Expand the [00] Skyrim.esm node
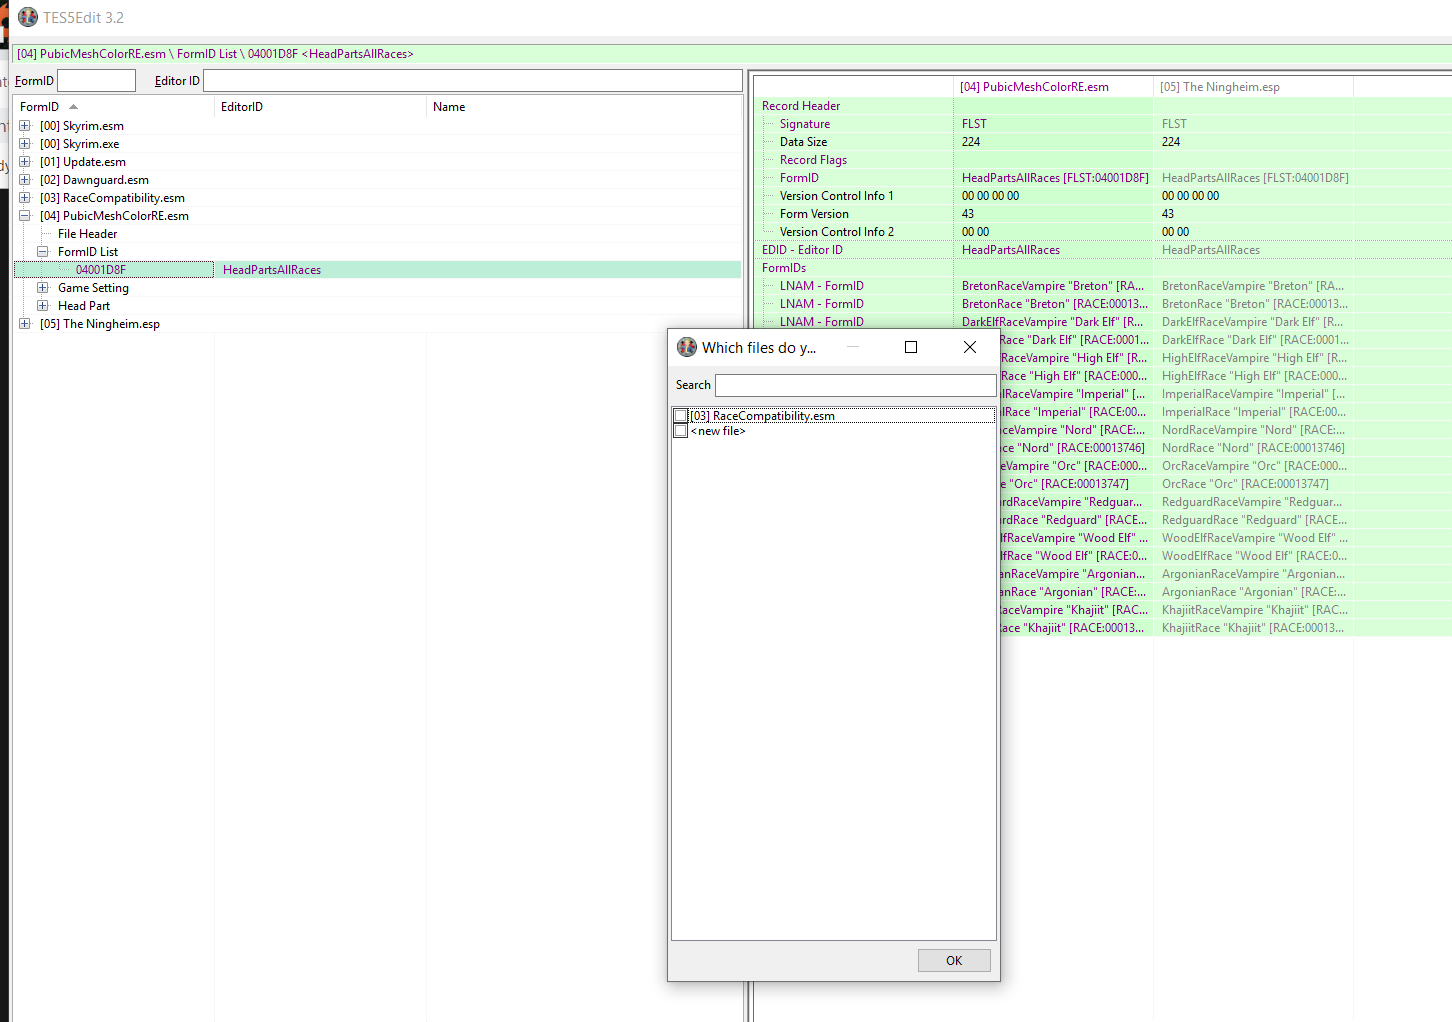The width and height of the screenshot is (1452, 1022). (x=25, y=126)
